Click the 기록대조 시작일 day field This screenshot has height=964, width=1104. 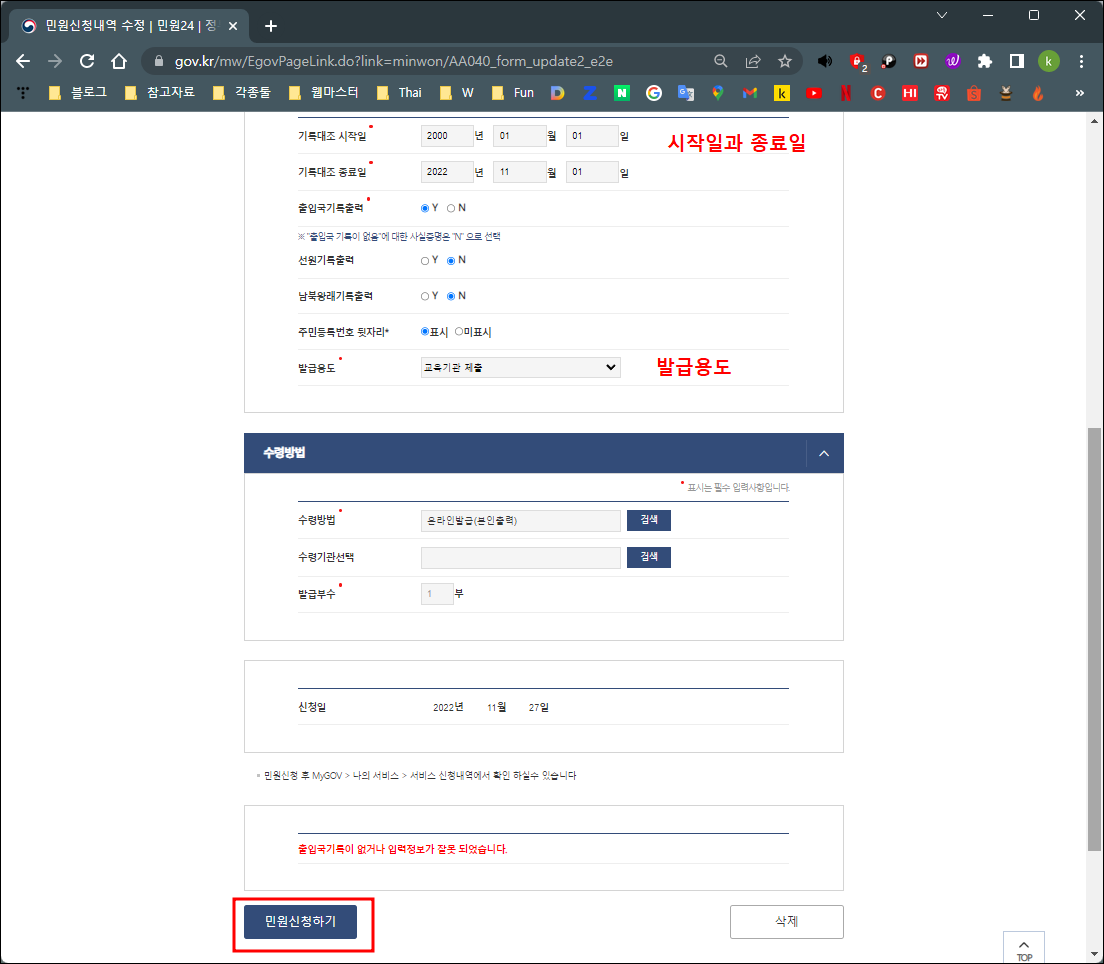592,136
